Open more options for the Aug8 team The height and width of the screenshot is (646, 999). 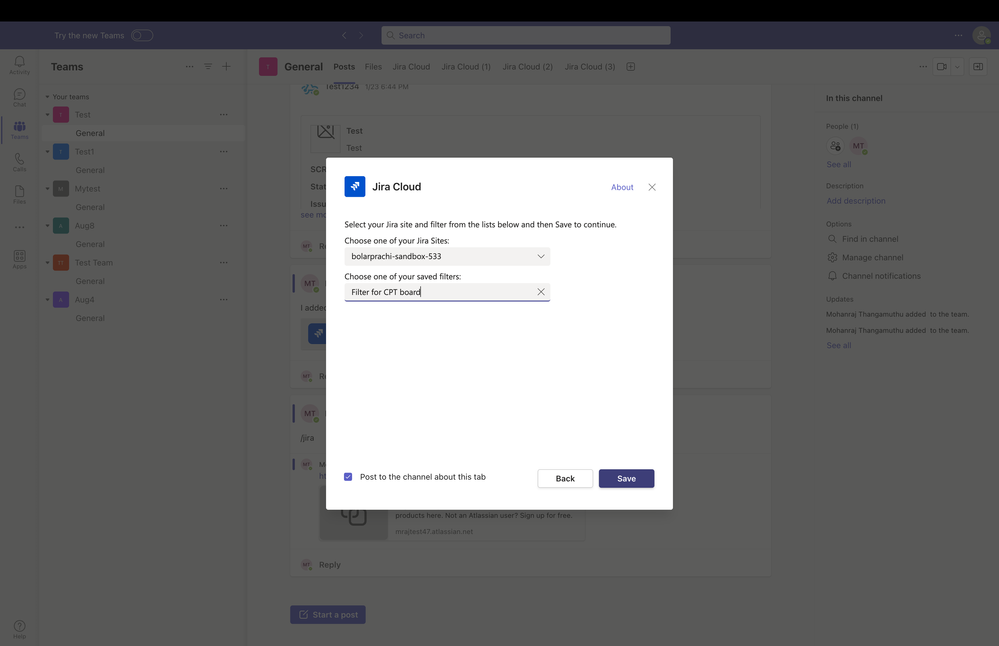pos(224,226)
